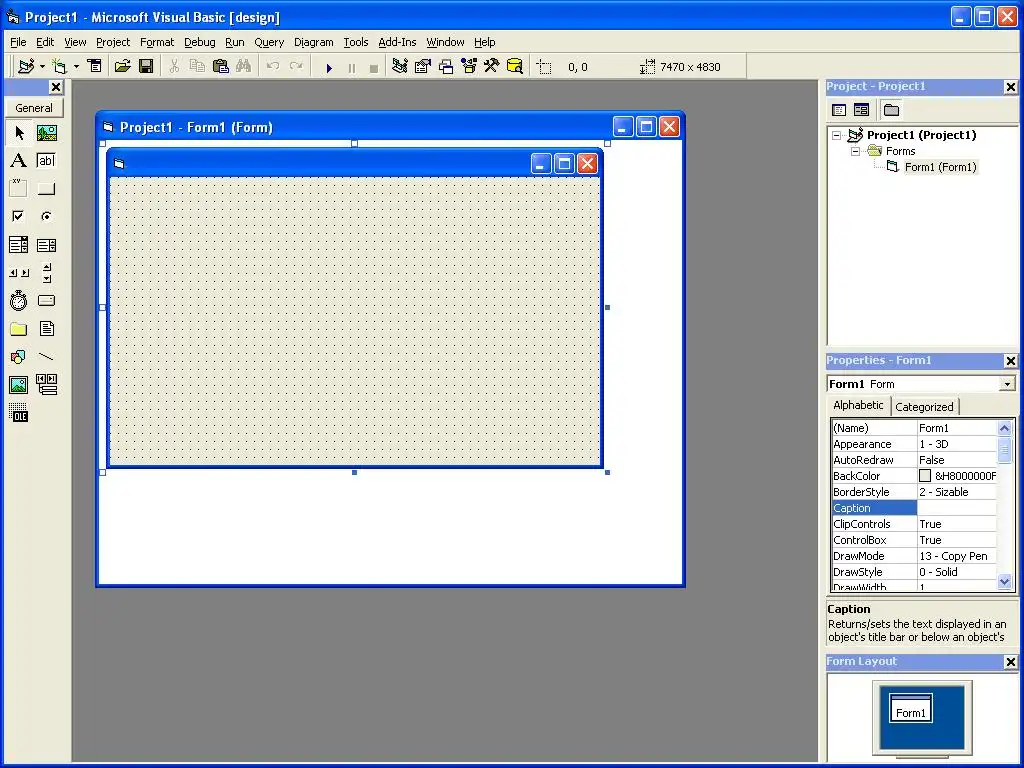Screen dimensions: 1024x768
Task: Open the Diagram menu
Action: tap(313, 42)
